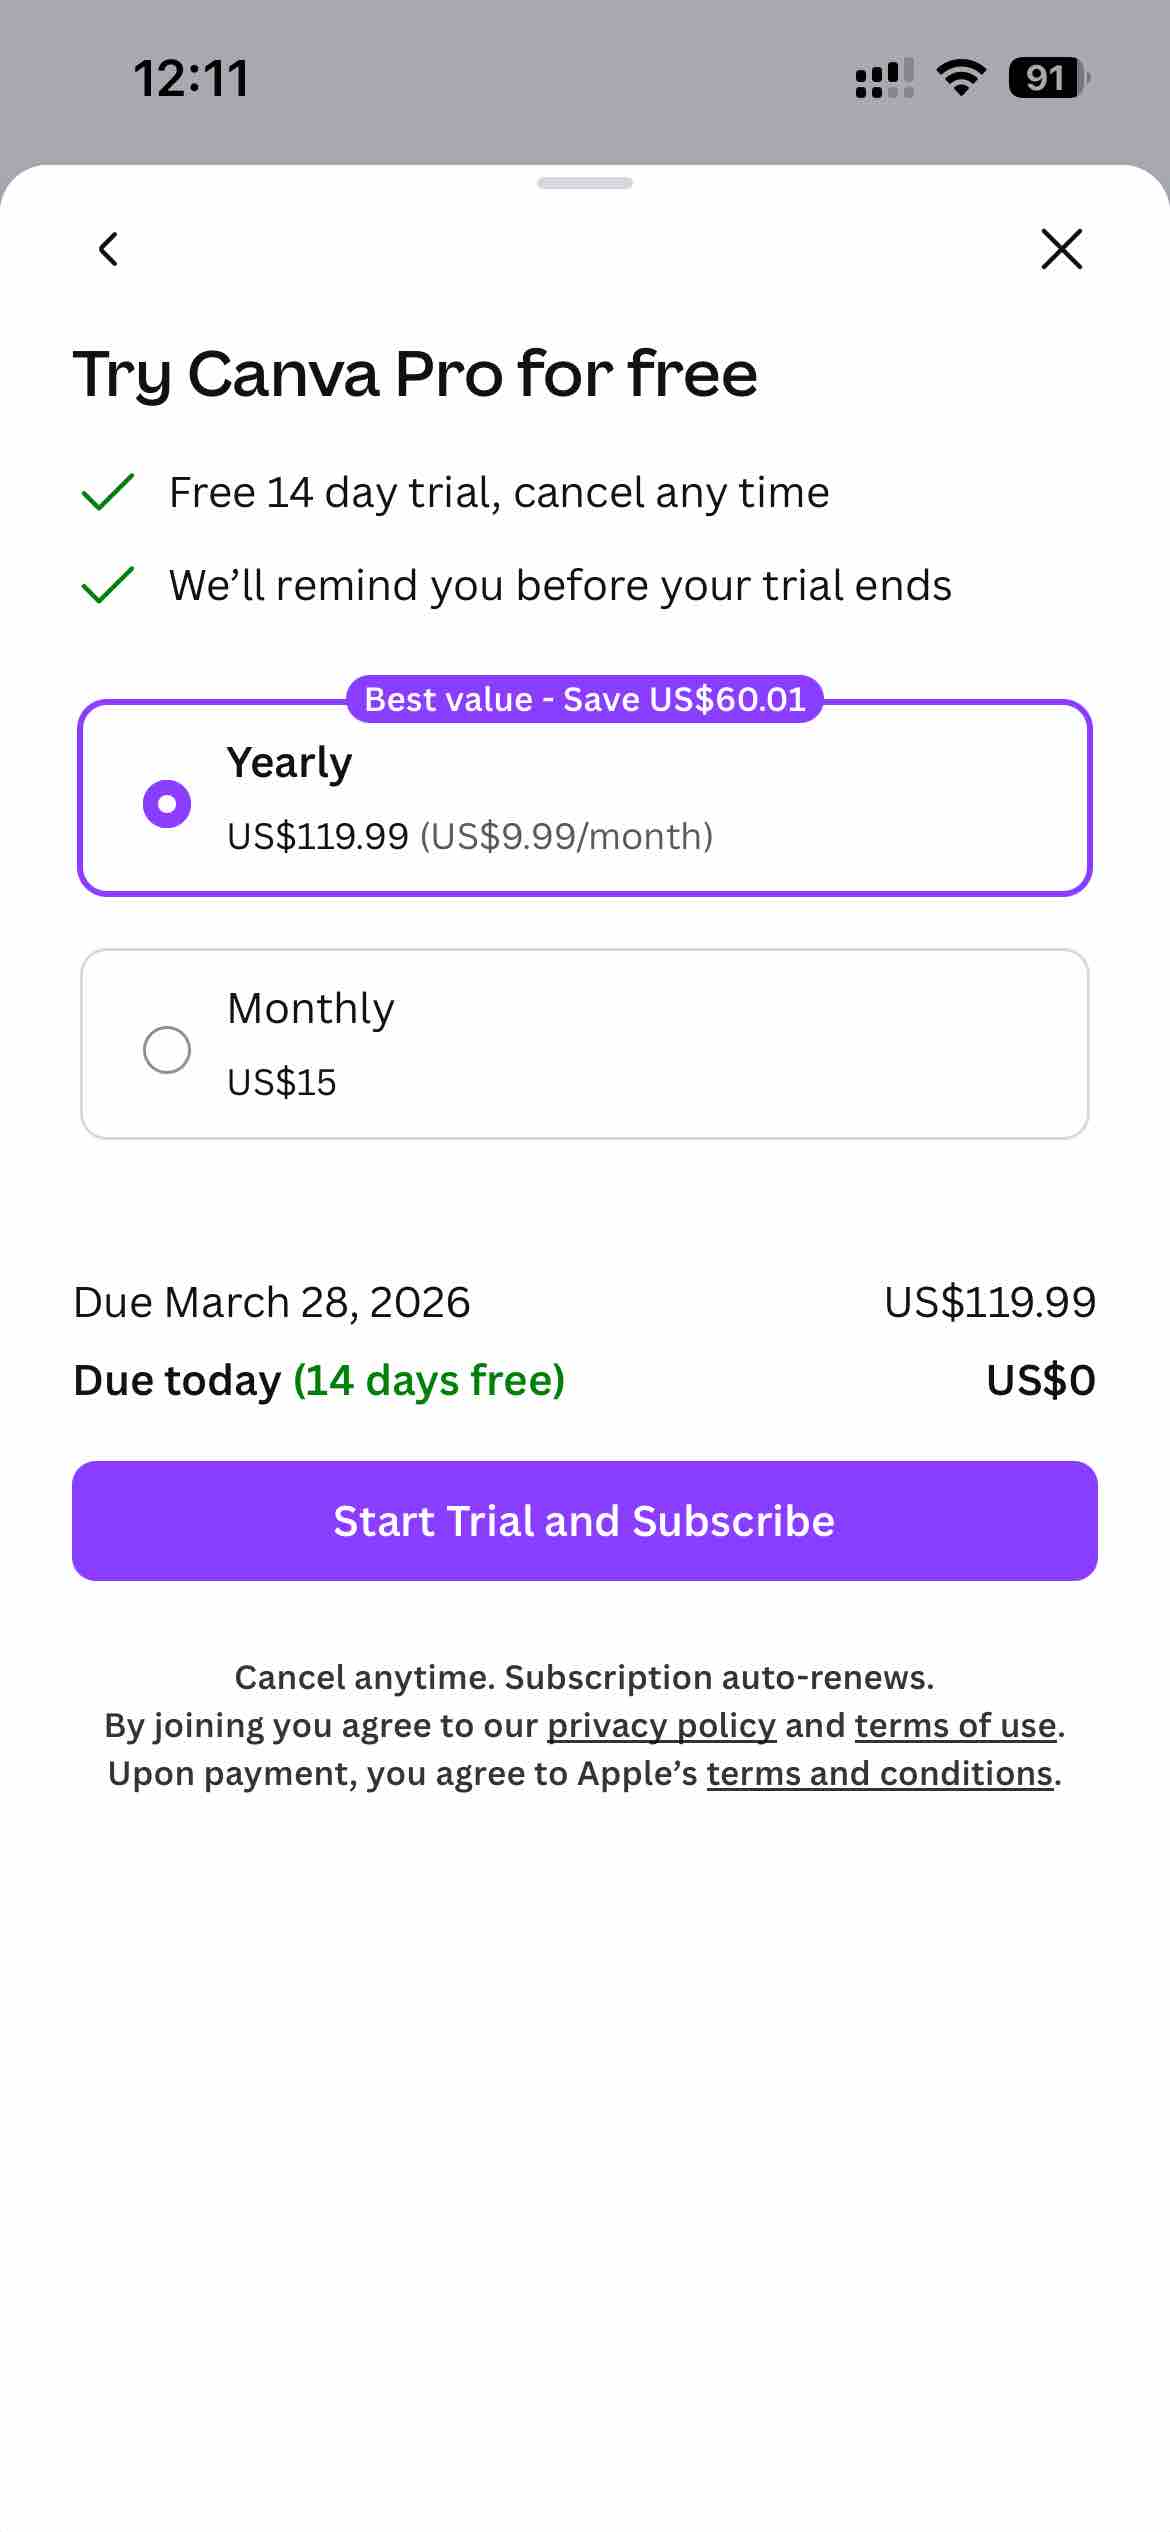Tap the free 14 day trial checkmark
Screen dimensions: 1170x2532
pos(107,492)
